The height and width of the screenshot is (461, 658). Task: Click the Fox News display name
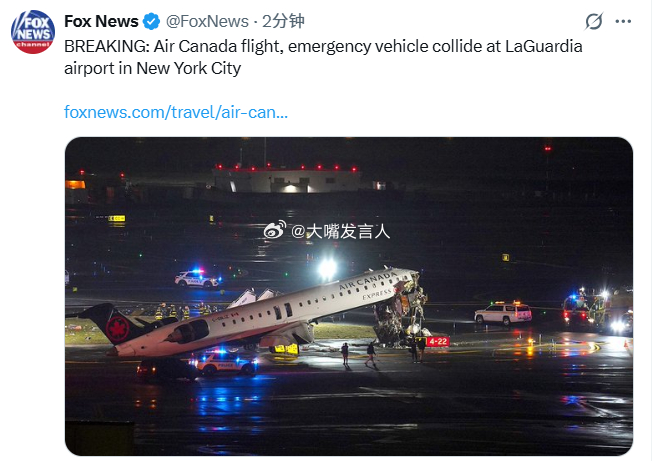coord(101,21)
